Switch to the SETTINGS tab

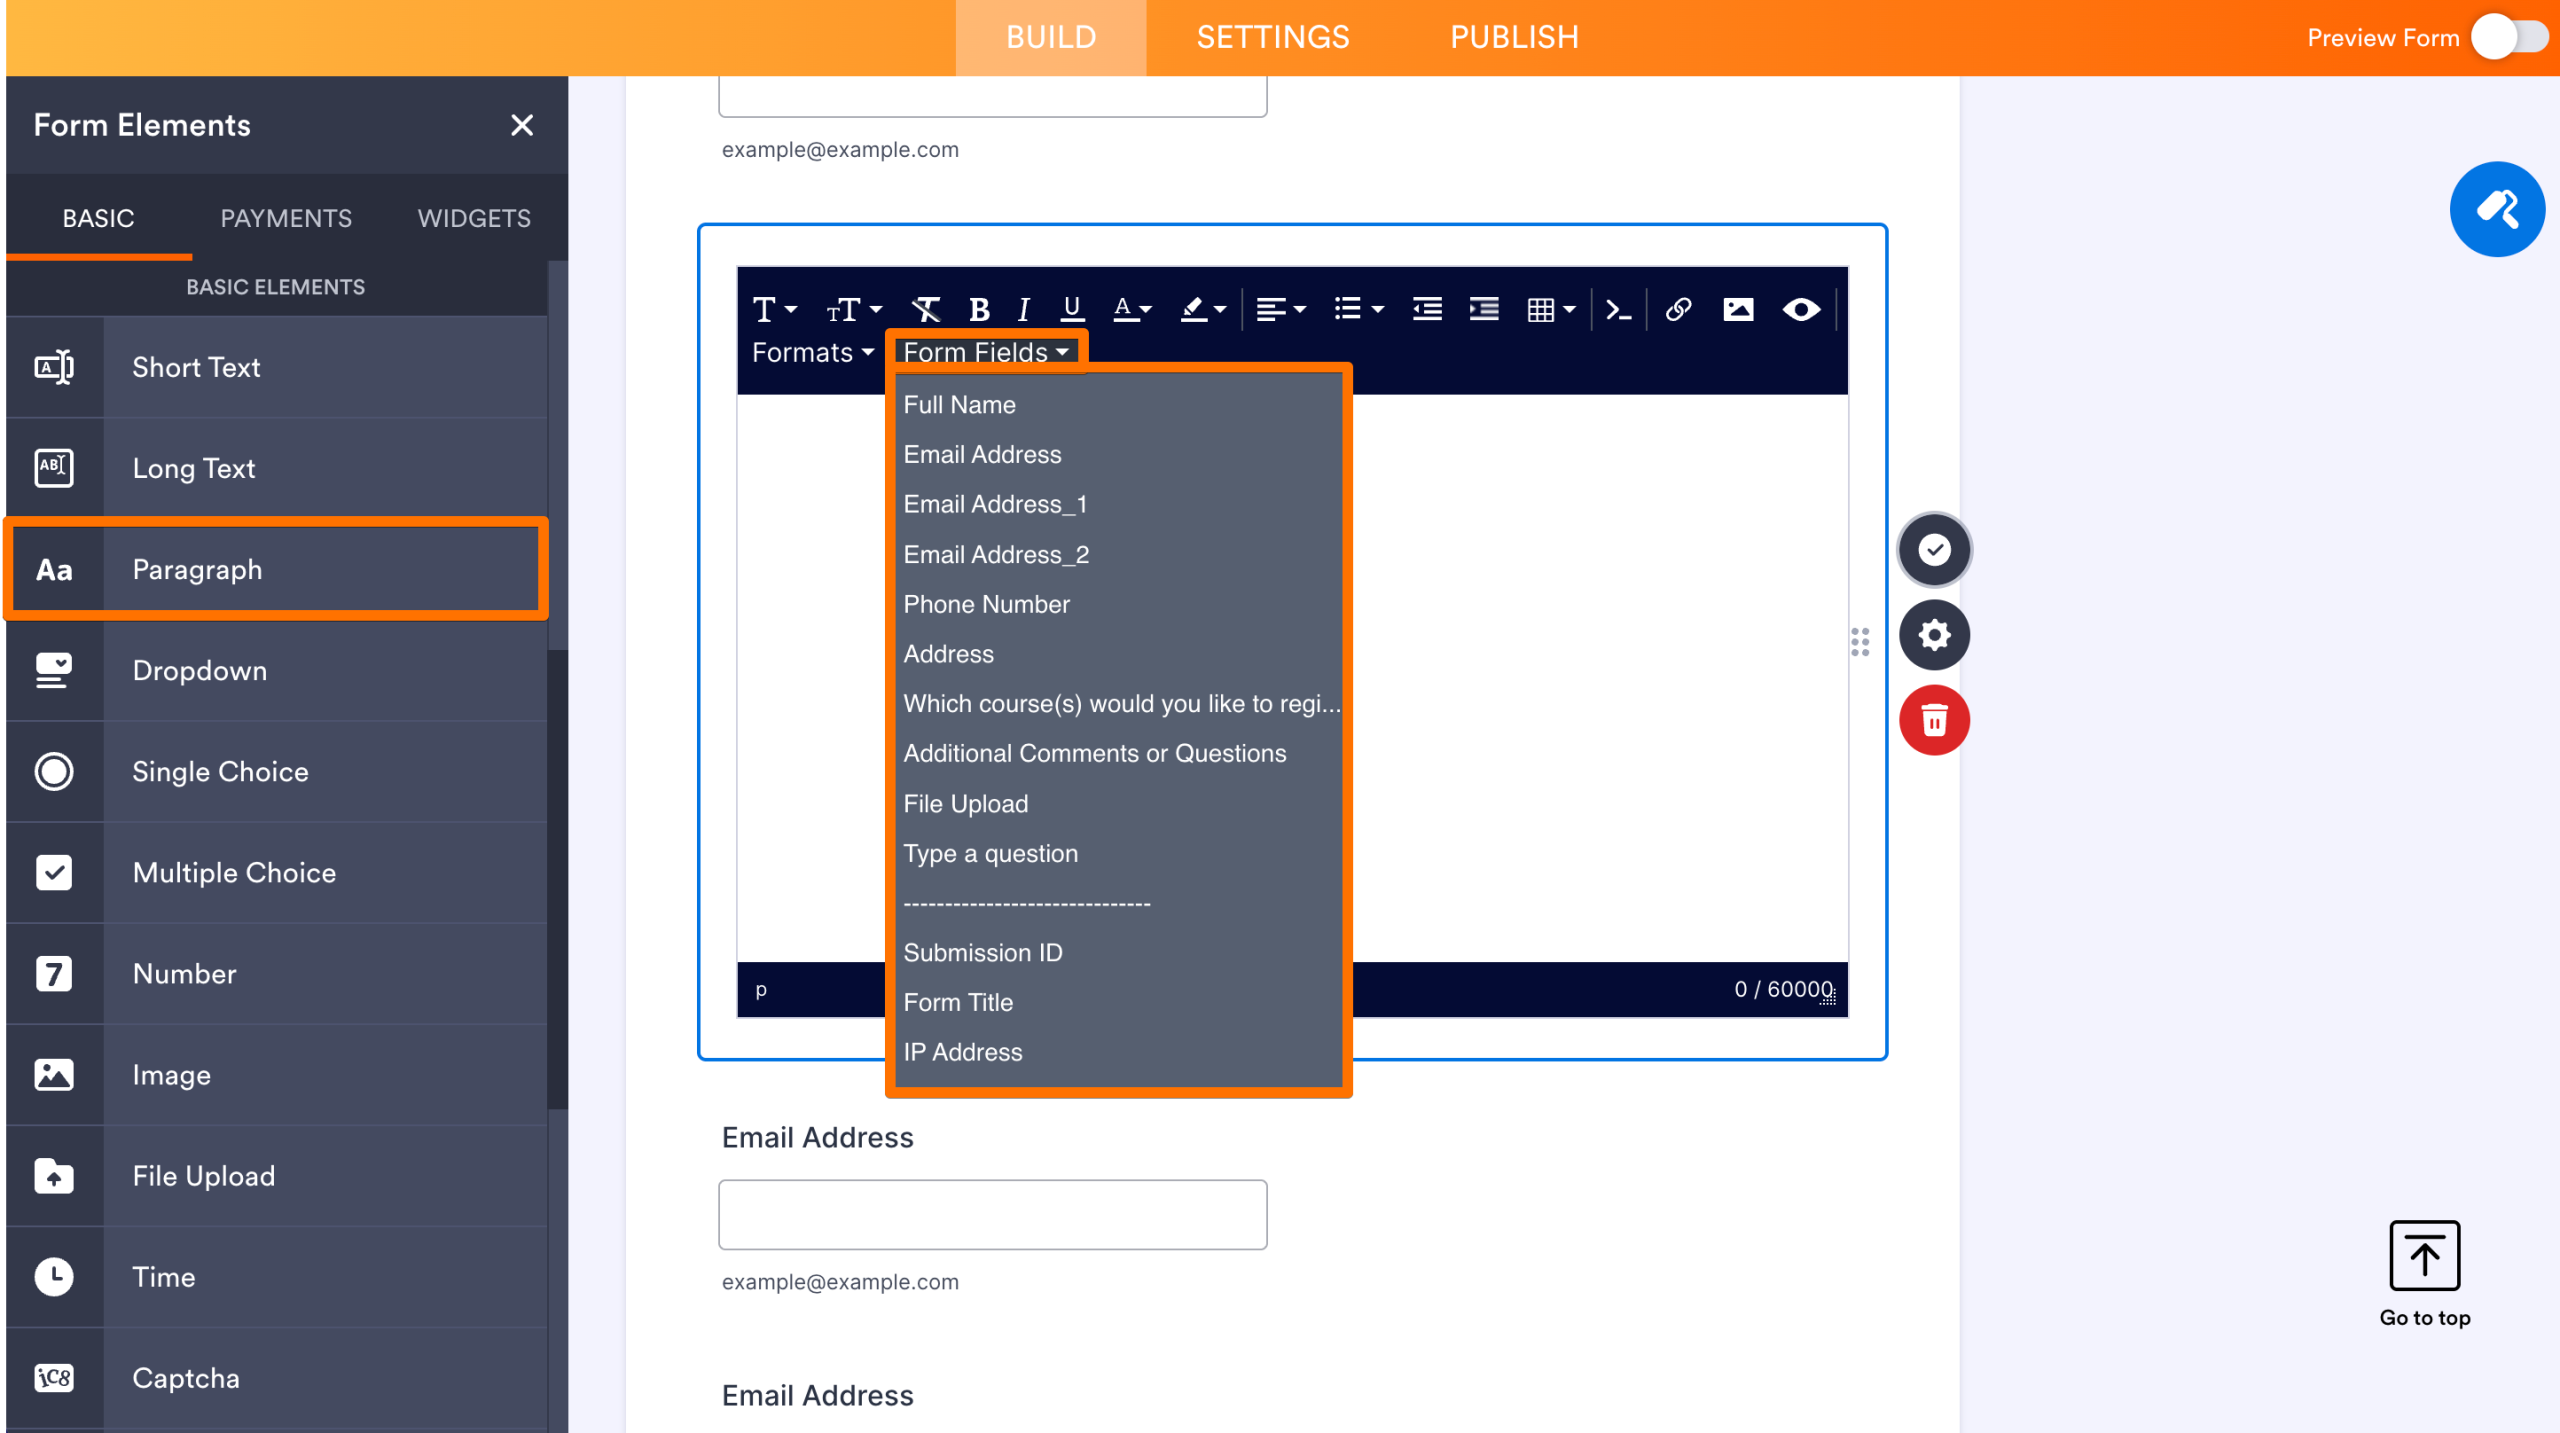click(1272, 38)
